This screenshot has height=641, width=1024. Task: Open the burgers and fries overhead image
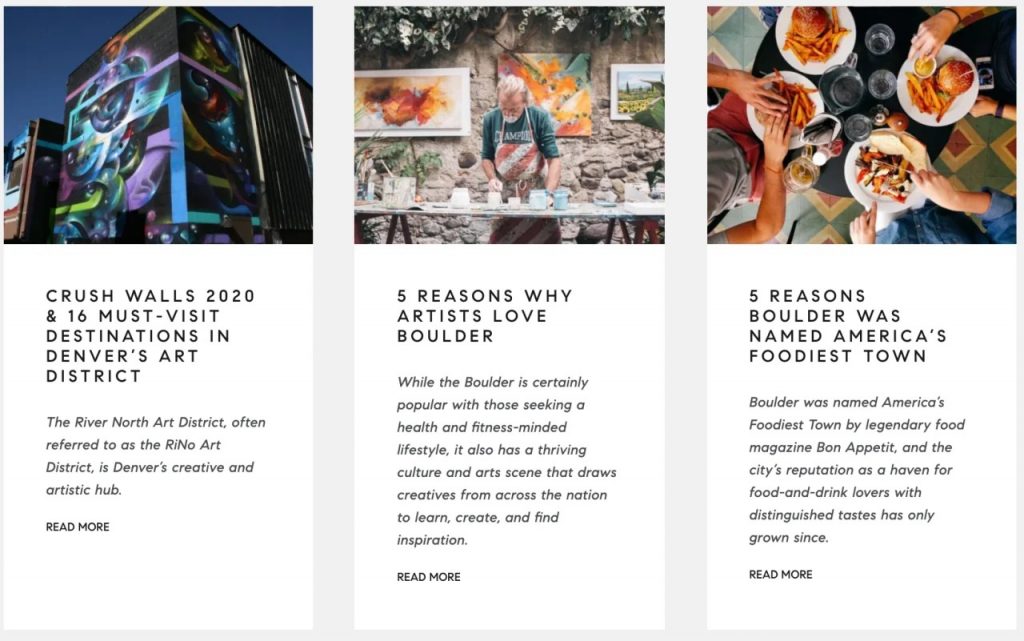point(861,125)
